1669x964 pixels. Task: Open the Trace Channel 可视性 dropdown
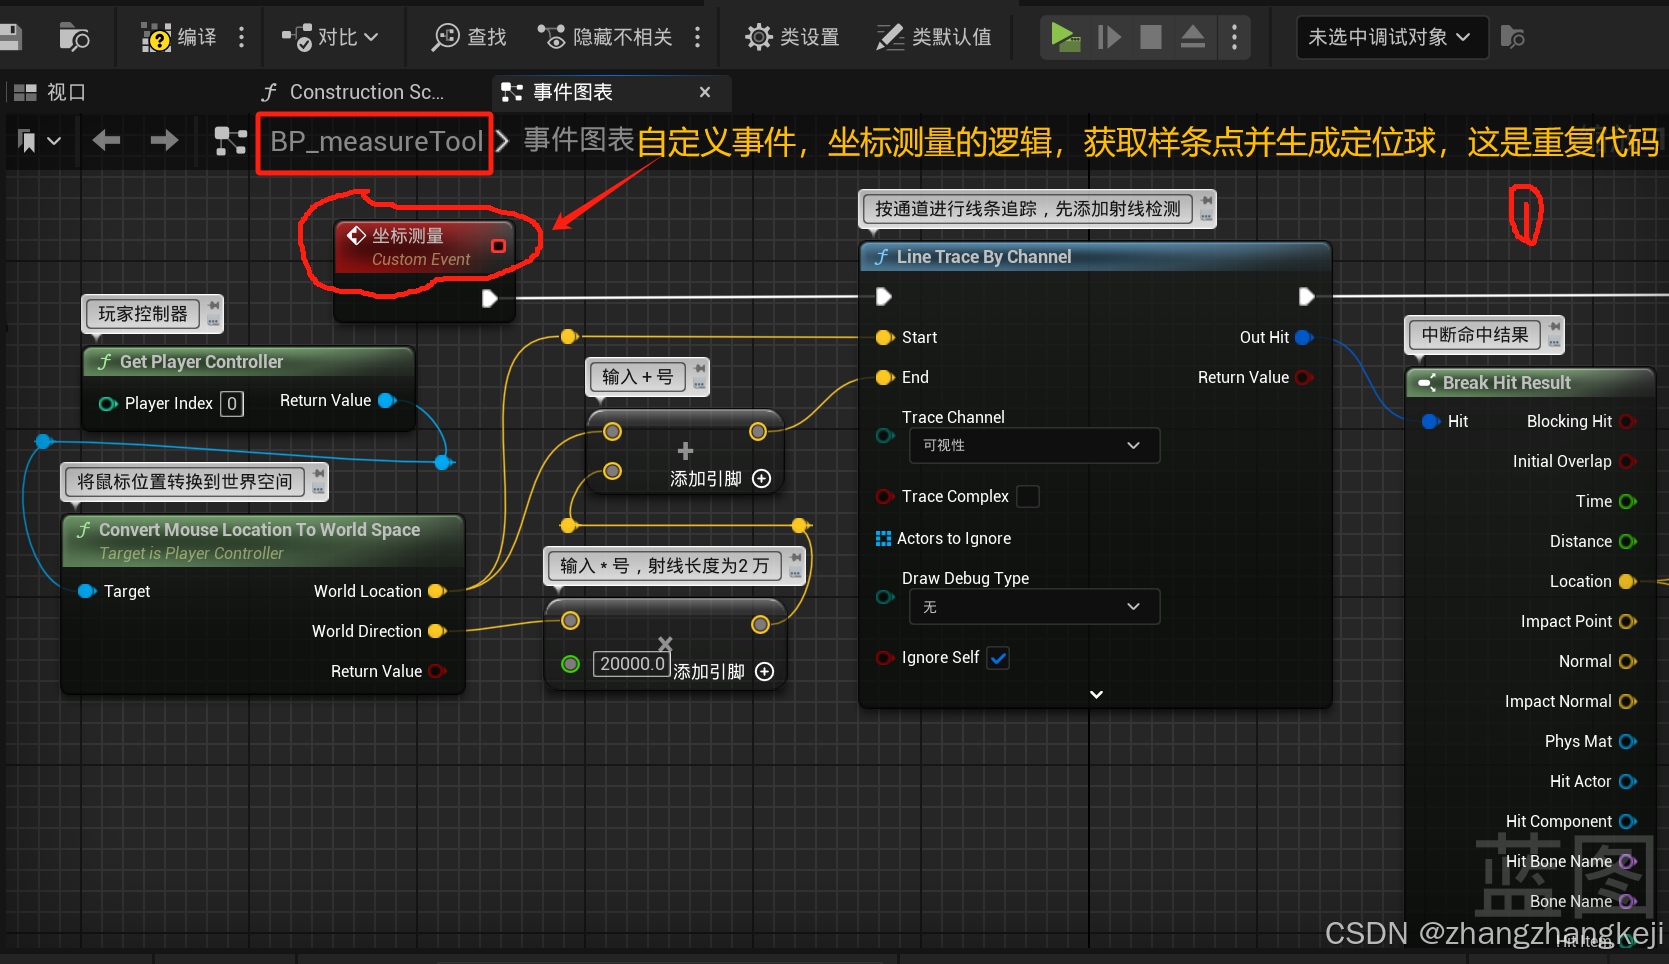click(1034, 445)
